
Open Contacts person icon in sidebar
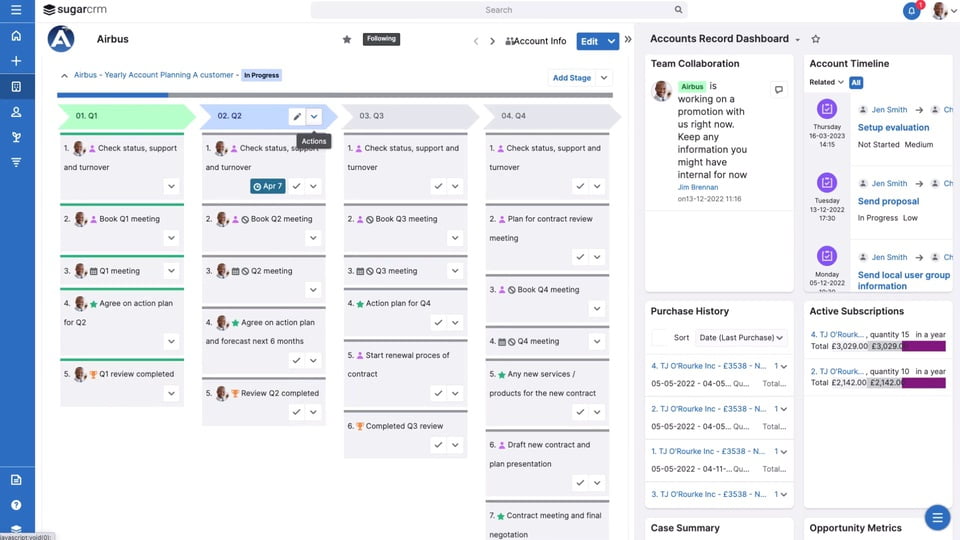pyautogui.click(x=16, y=112)
